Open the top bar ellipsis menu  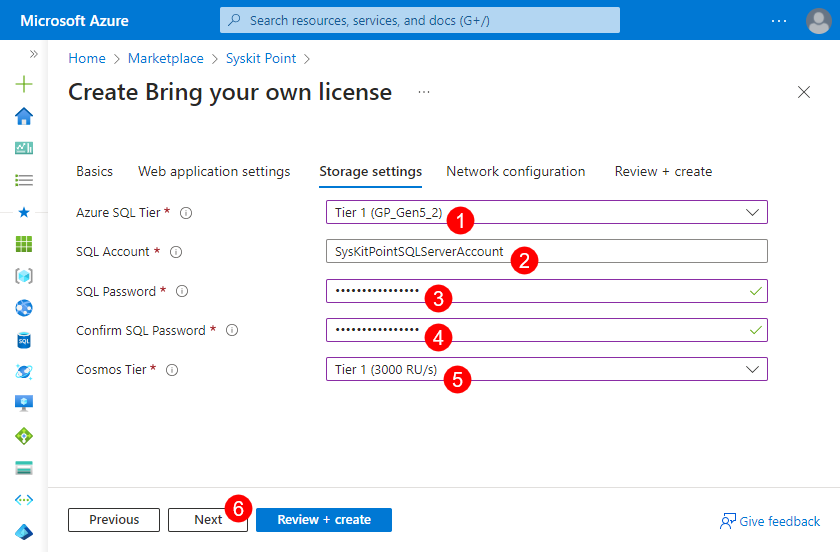coord(779,21)
